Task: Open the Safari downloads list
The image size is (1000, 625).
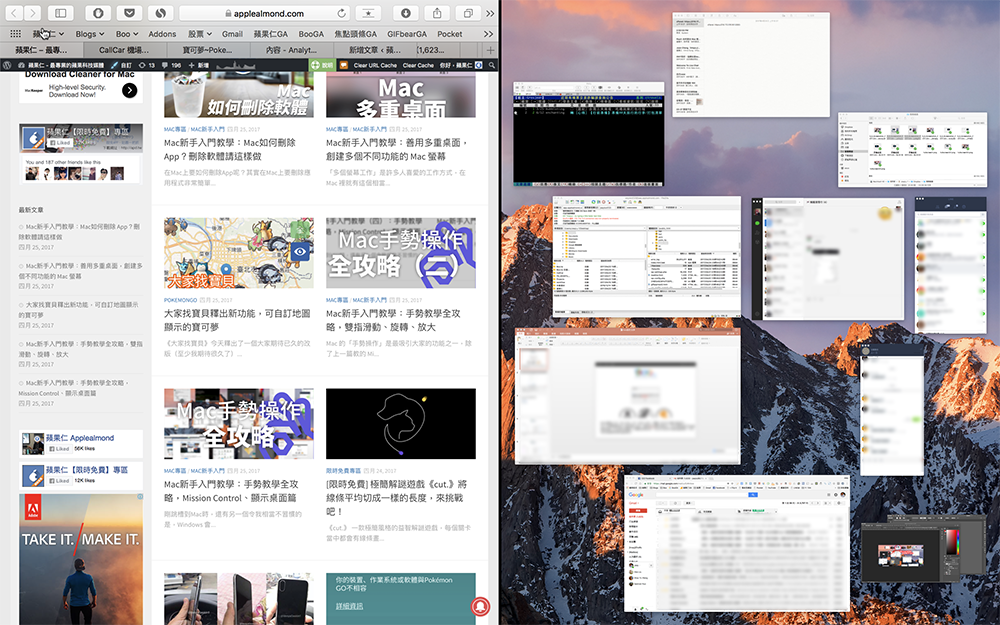Action: 406,13
